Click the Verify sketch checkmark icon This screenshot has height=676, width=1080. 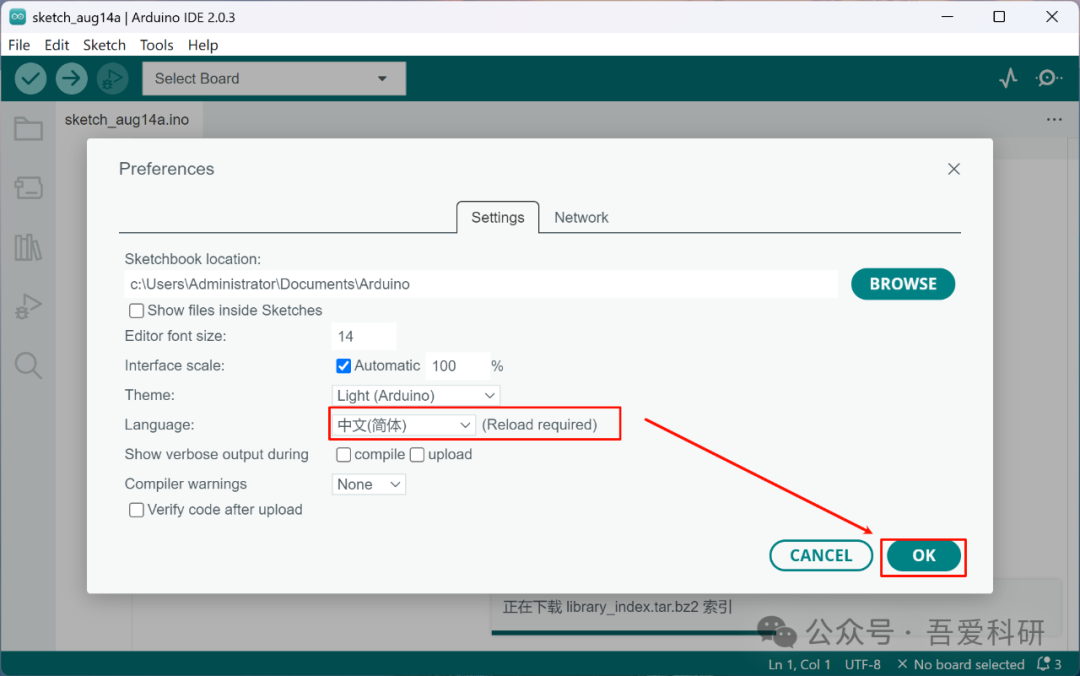click(29, 78)
